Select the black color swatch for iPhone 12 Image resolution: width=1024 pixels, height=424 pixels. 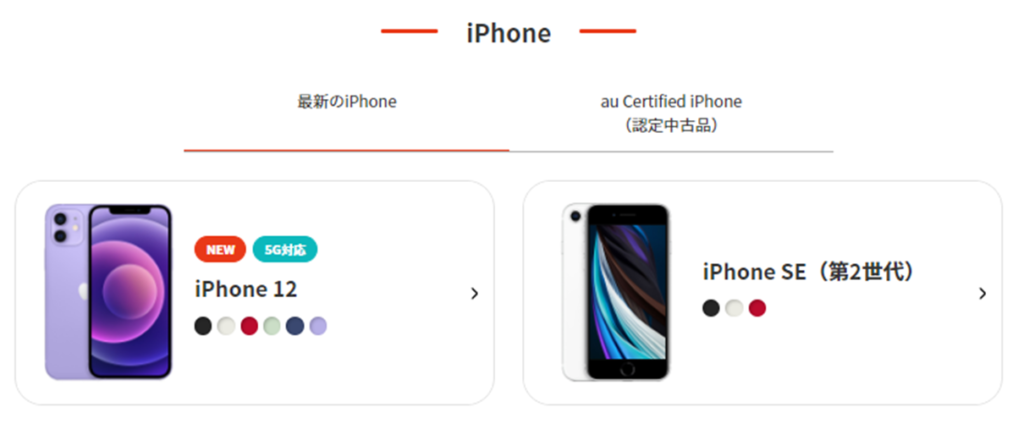point(203,326)
